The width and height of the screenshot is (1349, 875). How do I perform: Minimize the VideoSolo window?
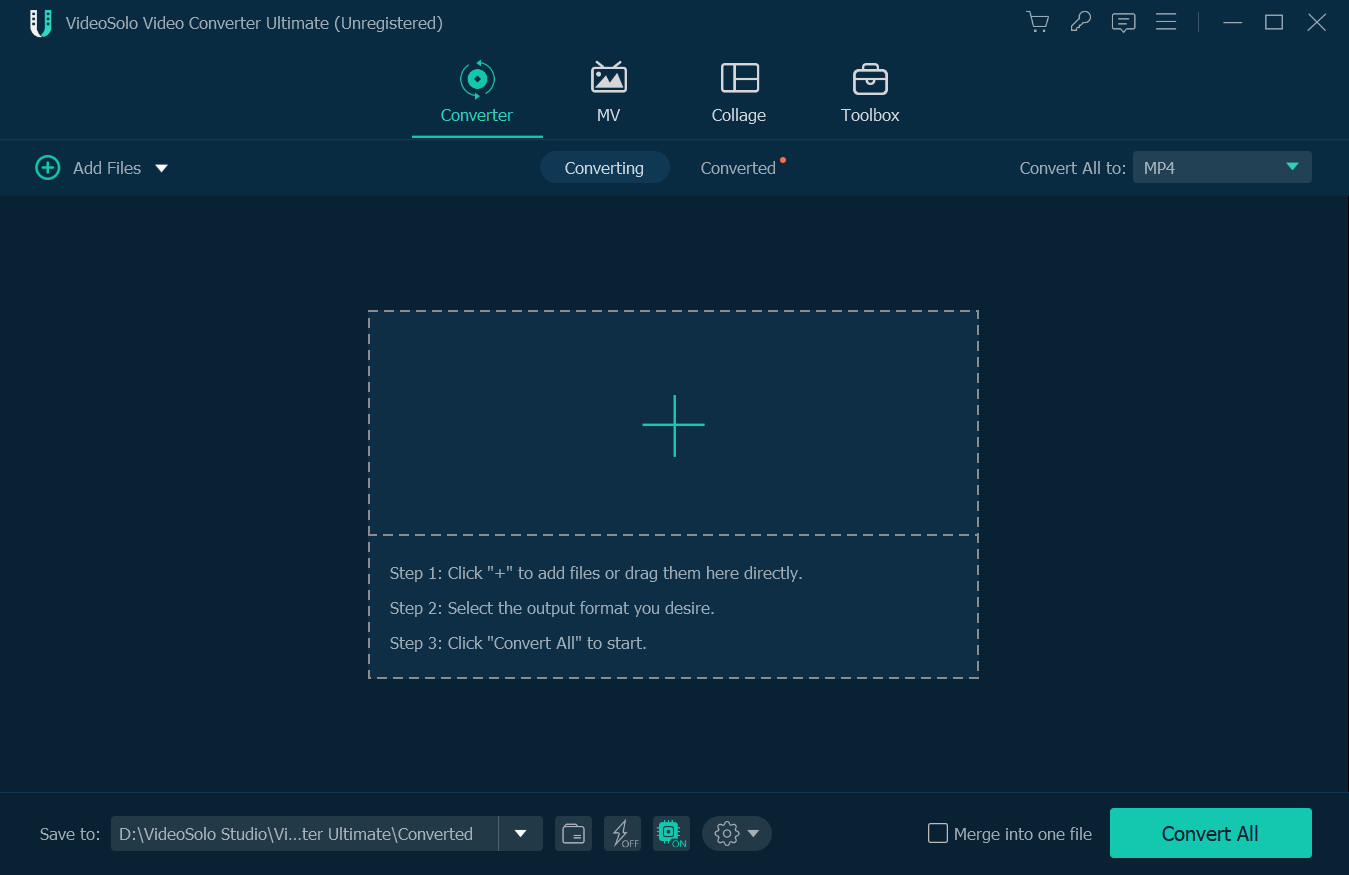click(x=1232, y=22)
